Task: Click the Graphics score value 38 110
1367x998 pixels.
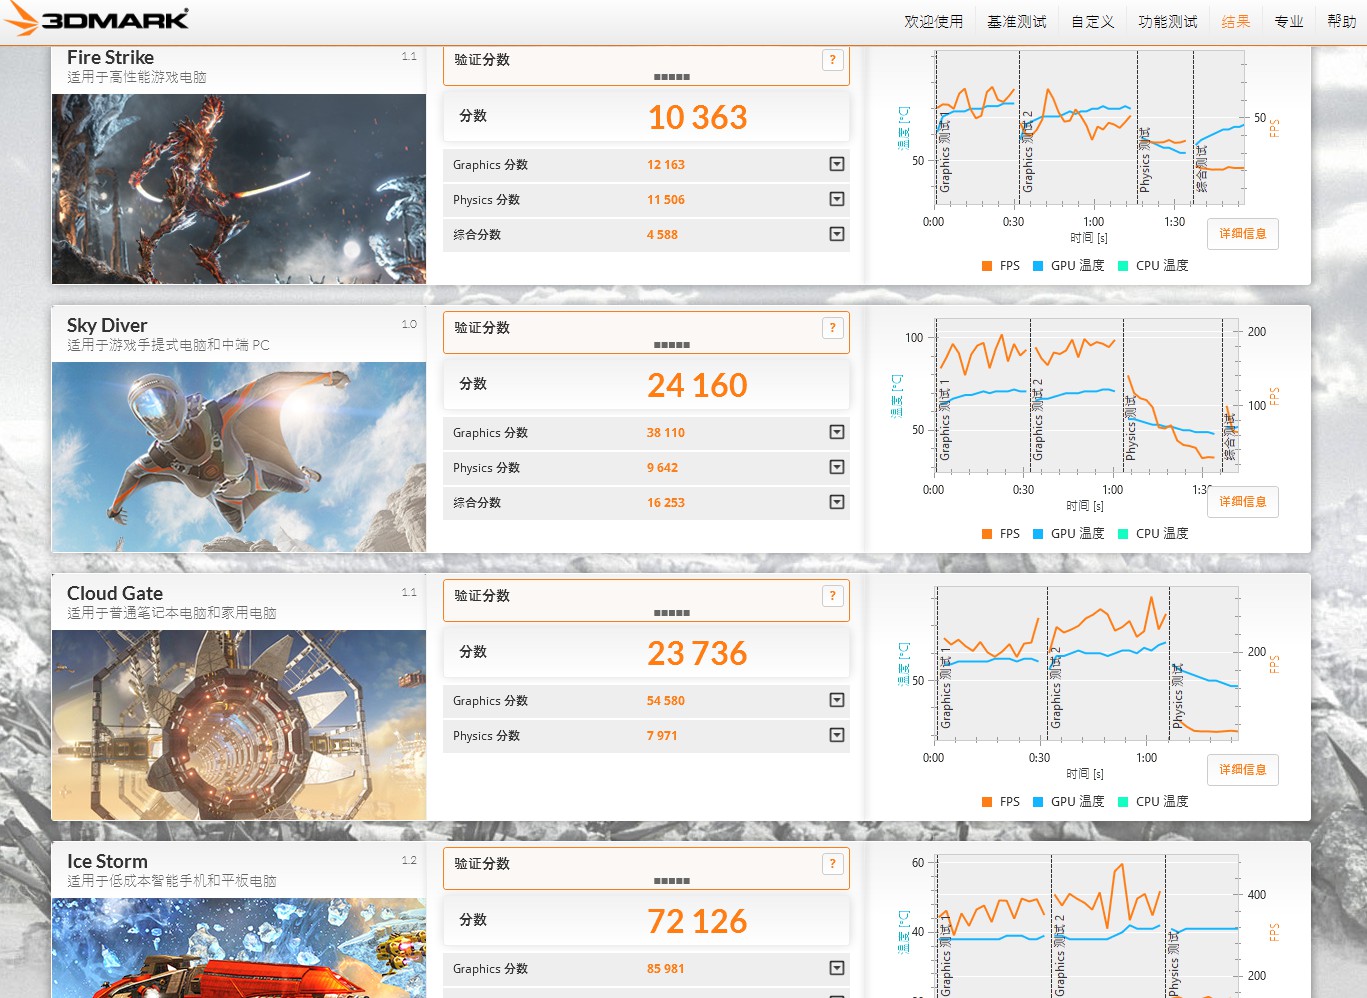Action: coord(666,433)
